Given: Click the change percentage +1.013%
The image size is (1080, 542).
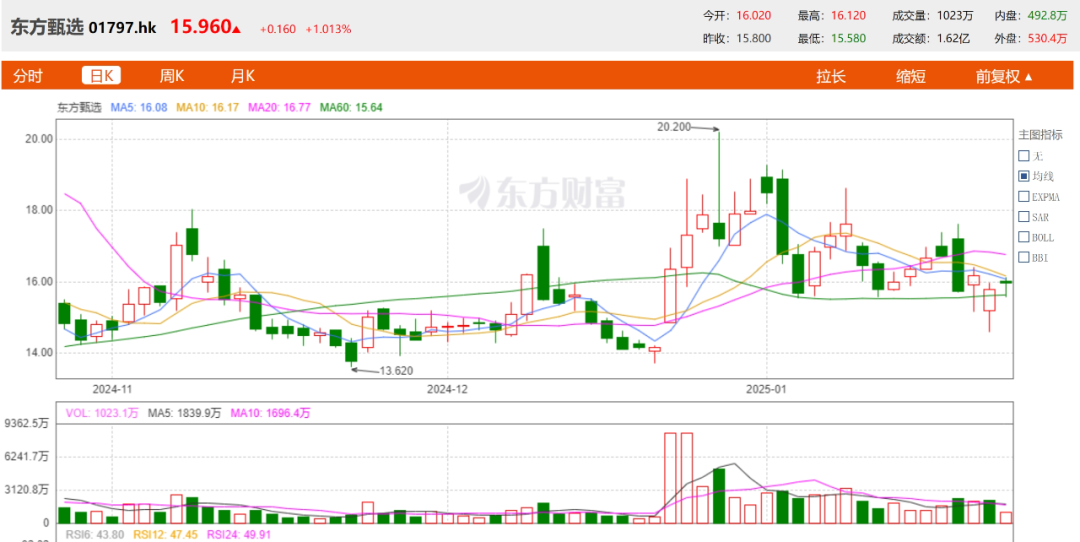Looking at the screenshot, I should tap(329, 29).
